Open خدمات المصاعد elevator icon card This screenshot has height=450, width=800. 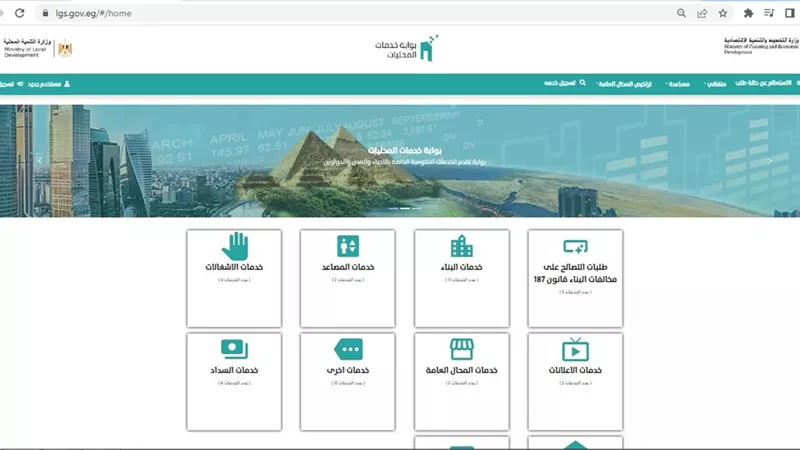click(347, 278)
